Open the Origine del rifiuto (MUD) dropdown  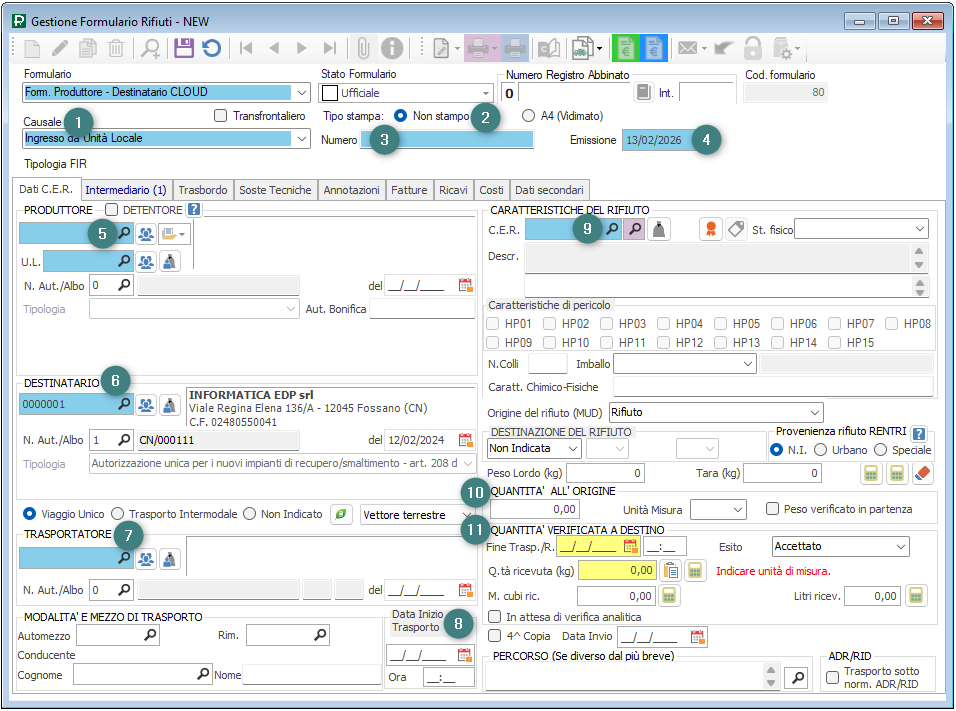click(814, 412)
